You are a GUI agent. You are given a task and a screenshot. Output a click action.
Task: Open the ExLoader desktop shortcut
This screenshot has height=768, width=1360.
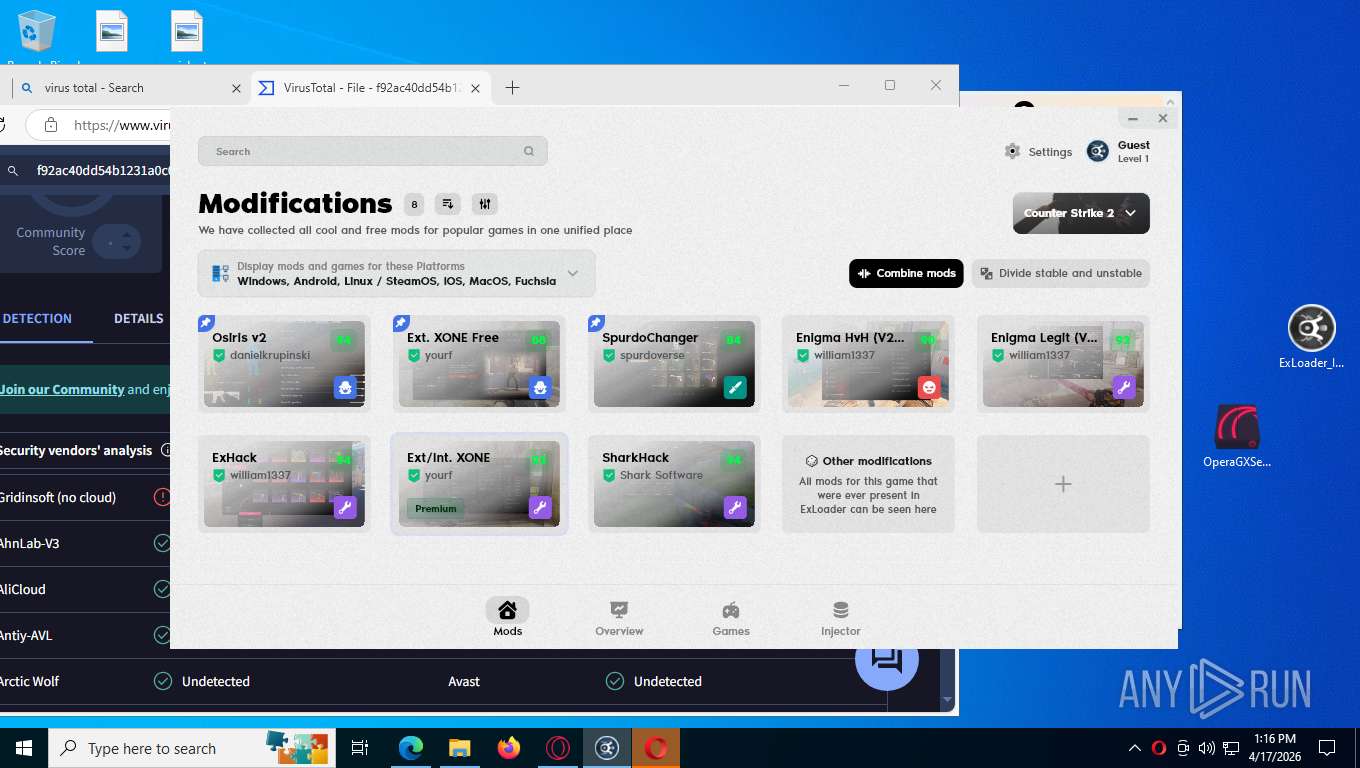point(1311,337)
